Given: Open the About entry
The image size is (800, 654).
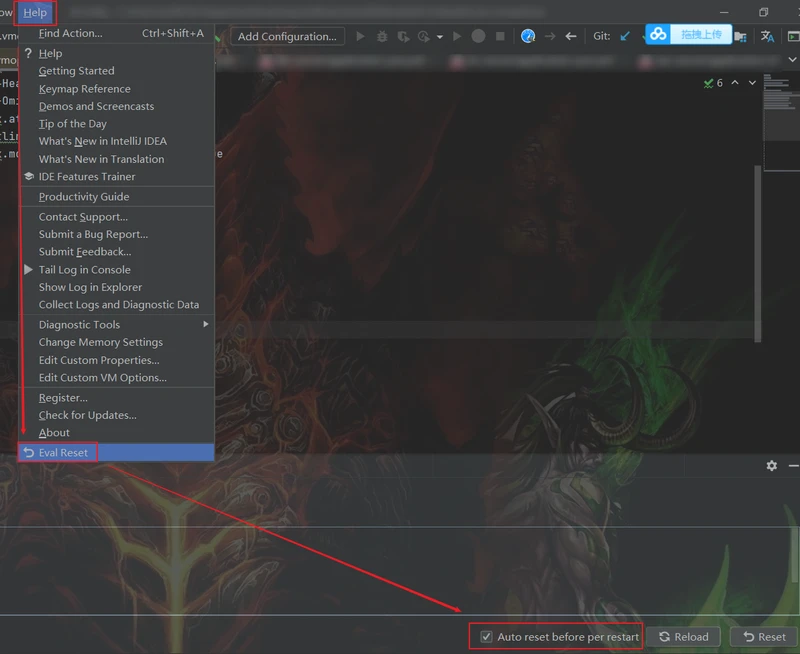Looking at the screenshot, I should [x=117, y=433].
